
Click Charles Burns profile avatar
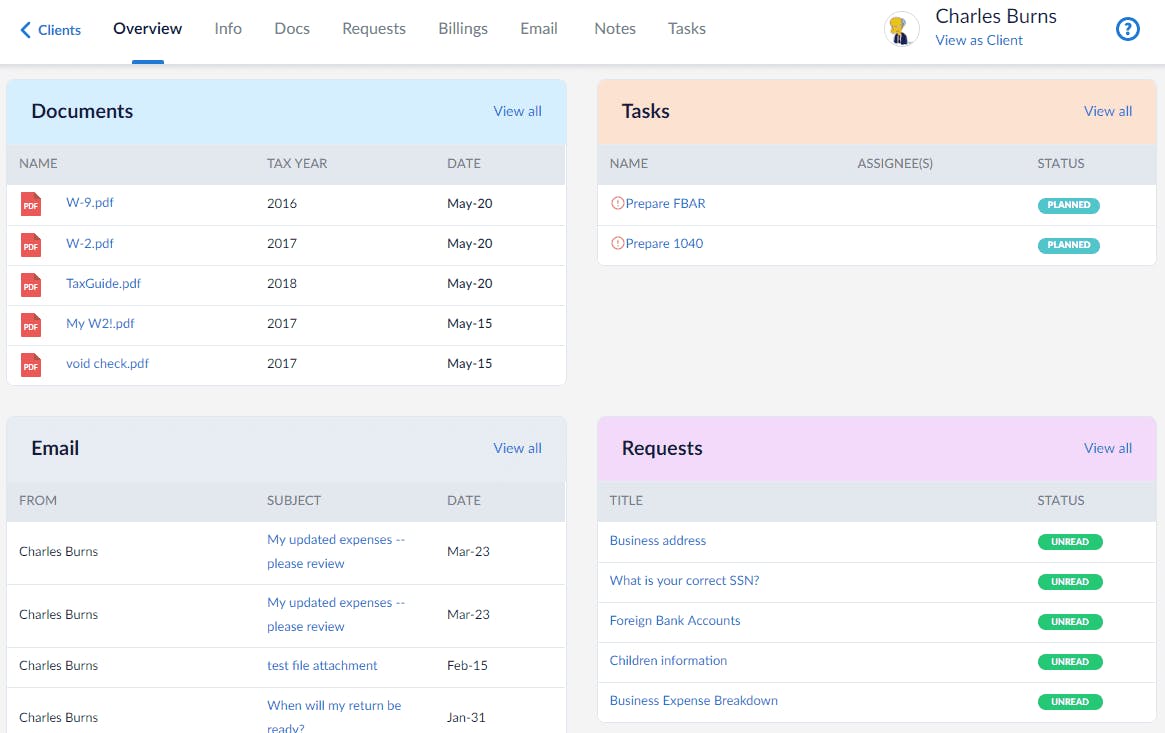pyautogui.click(x=902, y=29)
